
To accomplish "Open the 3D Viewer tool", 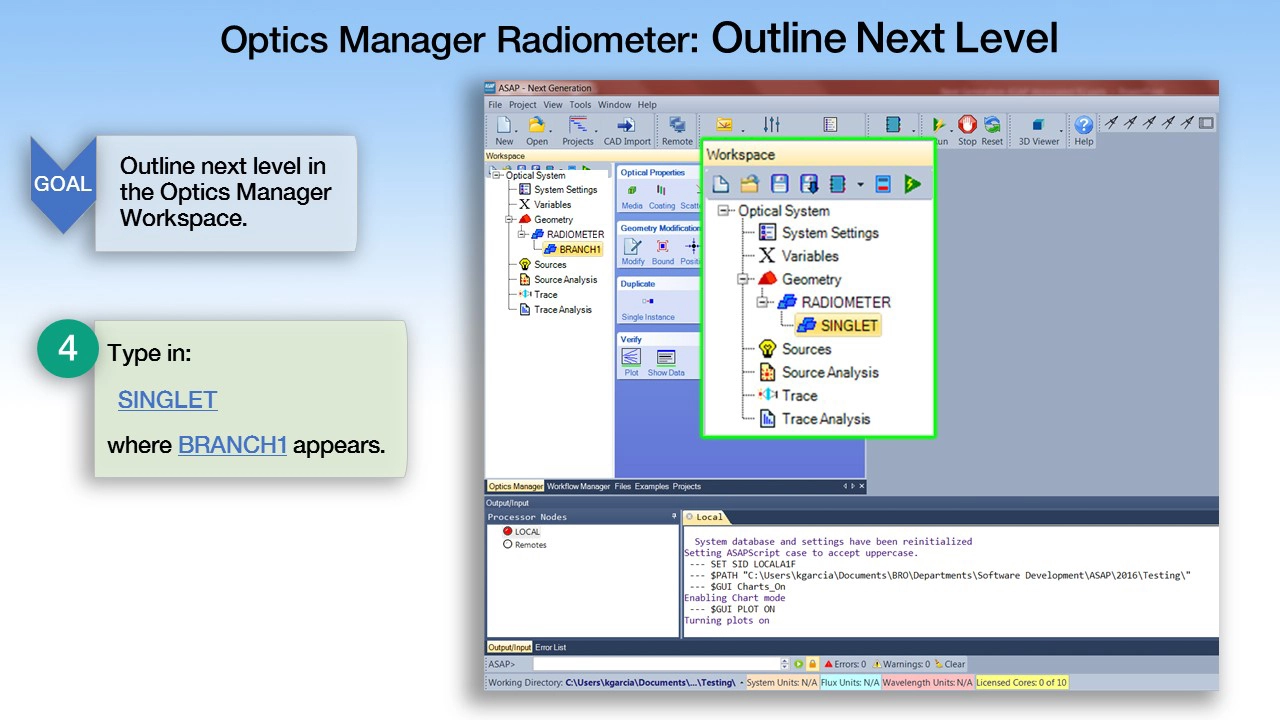I will 1038,126.
